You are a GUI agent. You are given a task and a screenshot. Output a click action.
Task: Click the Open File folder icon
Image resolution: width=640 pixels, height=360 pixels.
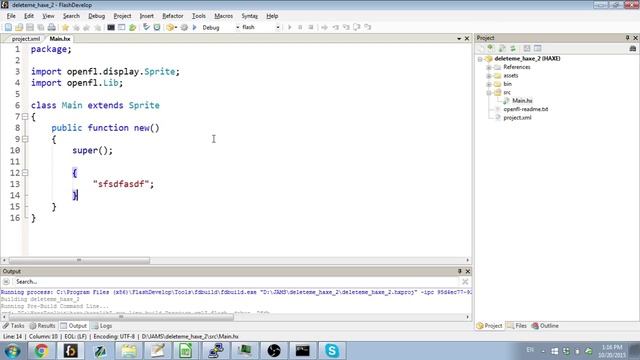pyautogui.click(x=19, y=27)
